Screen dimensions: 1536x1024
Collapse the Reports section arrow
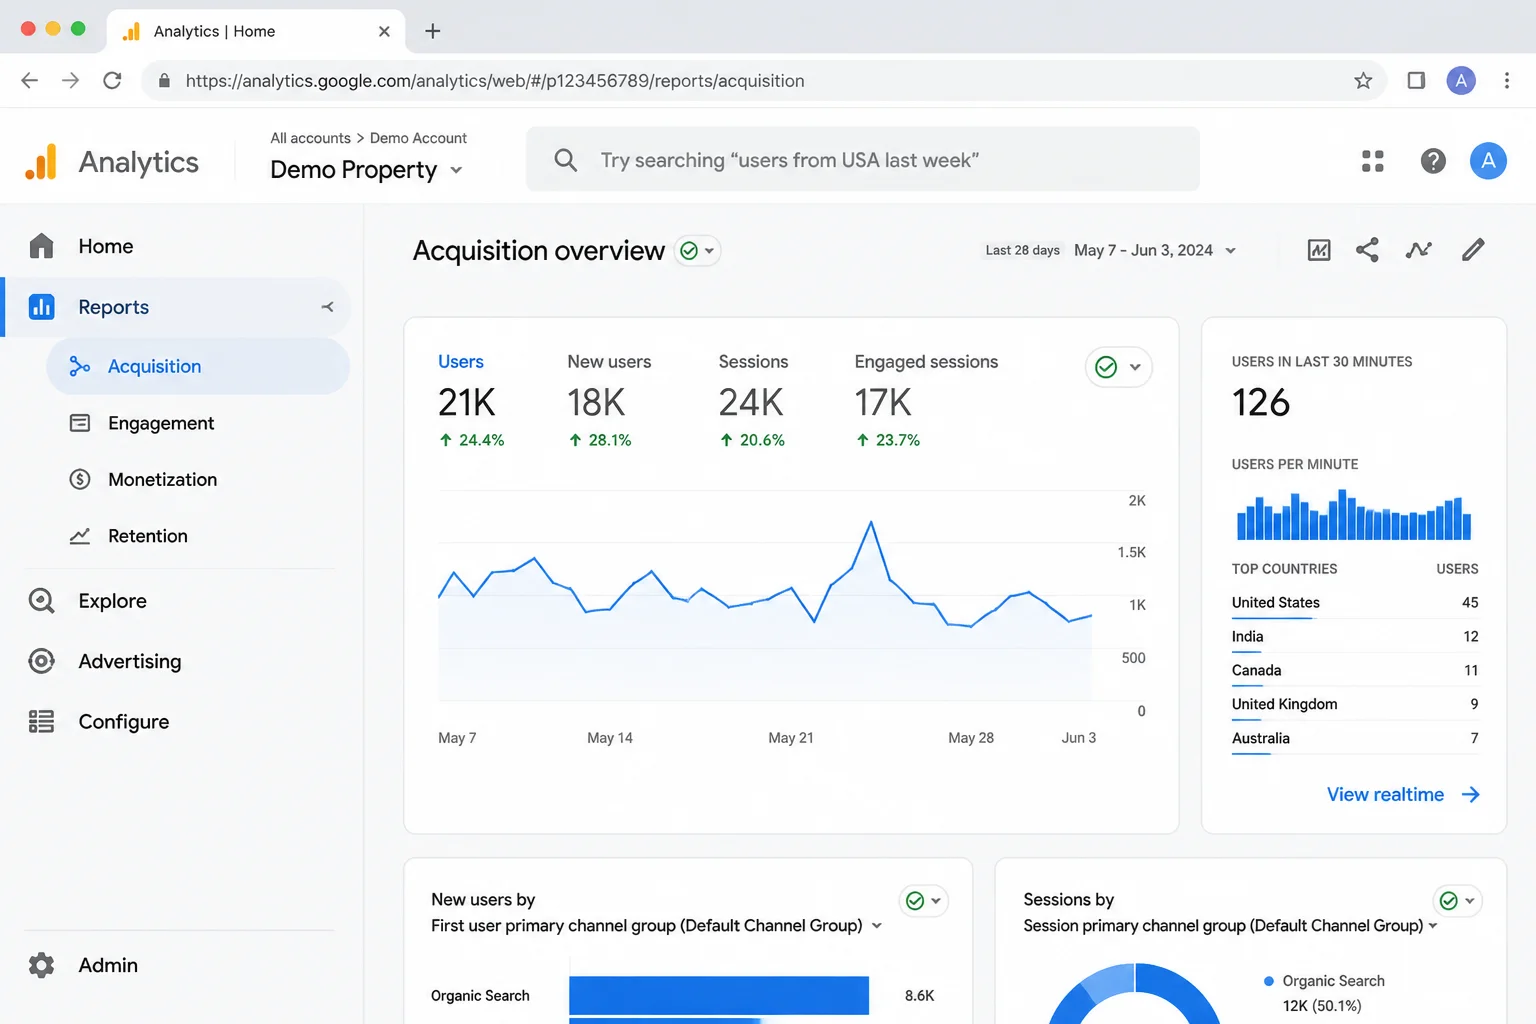pos(327,307)
